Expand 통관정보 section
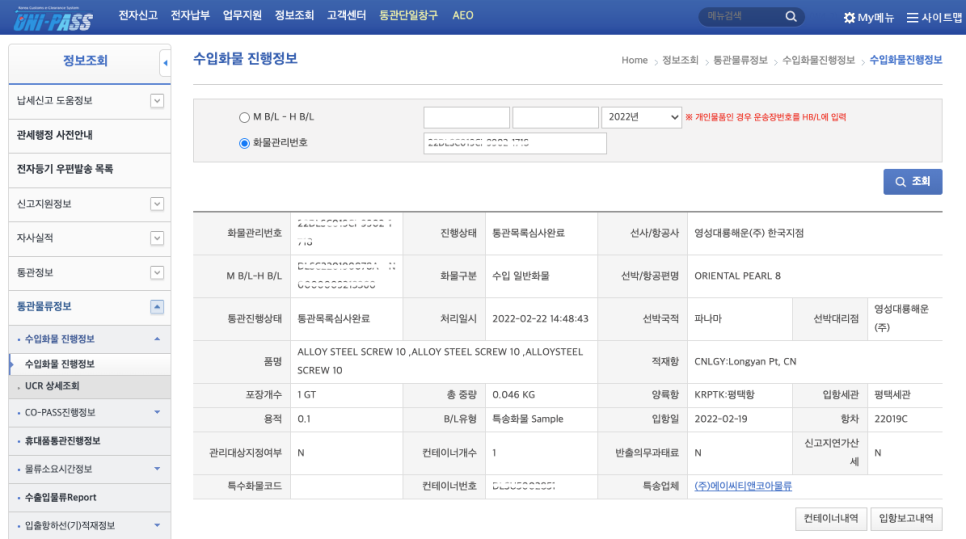The image size is (966, 539). click(157, 272)
